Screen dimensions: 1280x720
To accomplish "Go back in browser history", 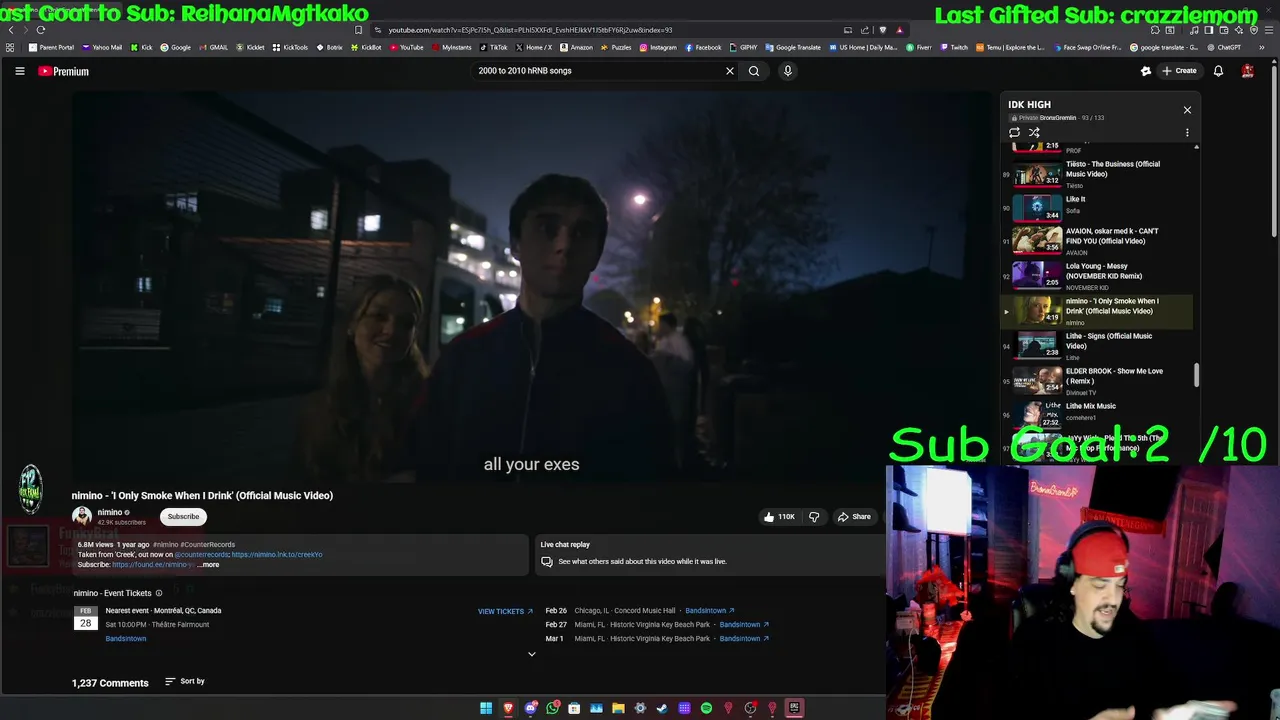I will pos(11,30).
